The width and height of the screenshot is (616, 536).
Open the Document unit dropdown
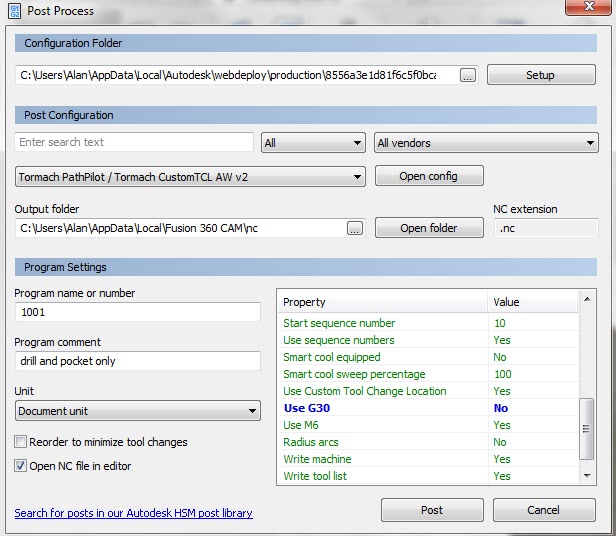[x=138, y=411]
